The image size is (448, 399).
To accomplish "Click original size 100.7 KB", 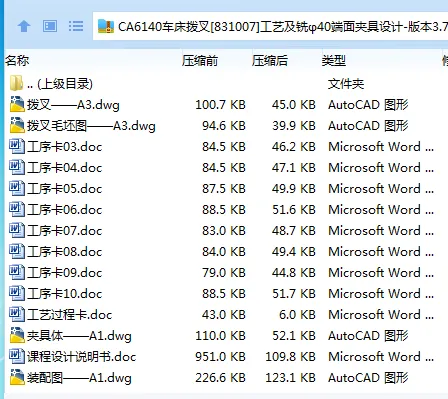I will point(220,105).
